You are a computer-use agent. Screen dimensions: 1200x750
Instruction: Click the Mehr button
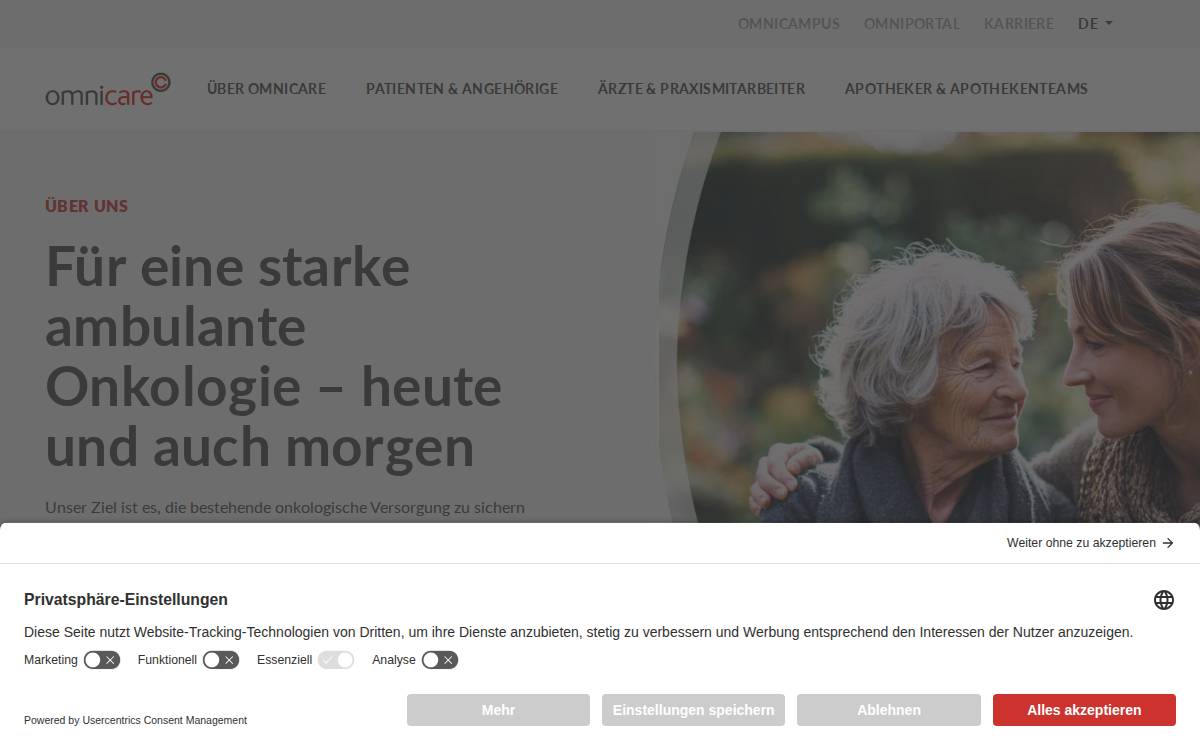[x=498, y=710]
